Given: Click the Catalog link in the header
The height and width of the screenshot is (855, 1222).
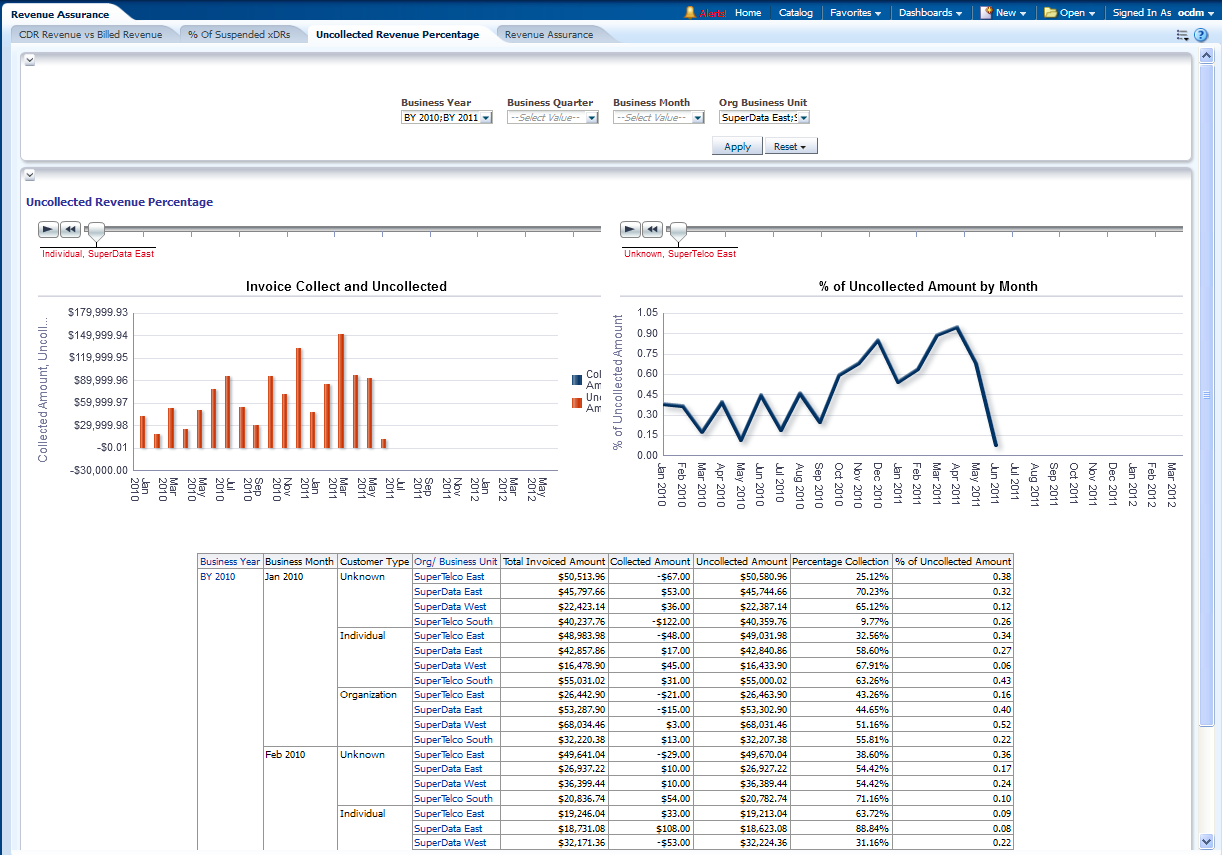Looking at the screenshot, I should 795,13.
